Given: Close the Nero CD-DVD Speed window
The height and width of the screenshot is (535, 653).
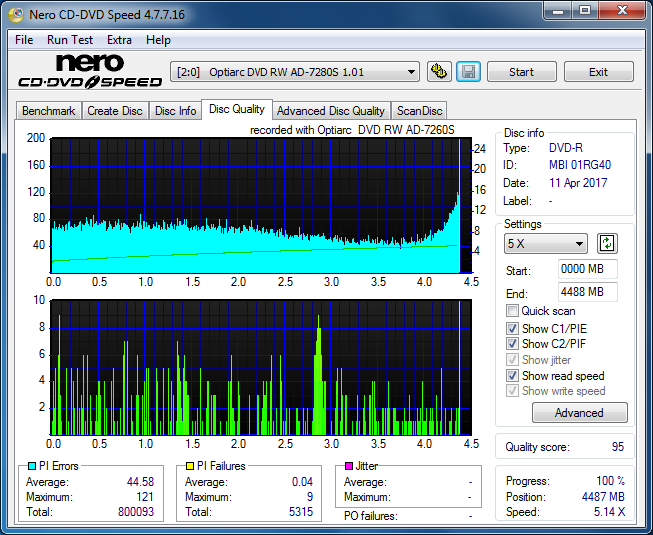Looking at the screenshot, I should tap(622, 11).
